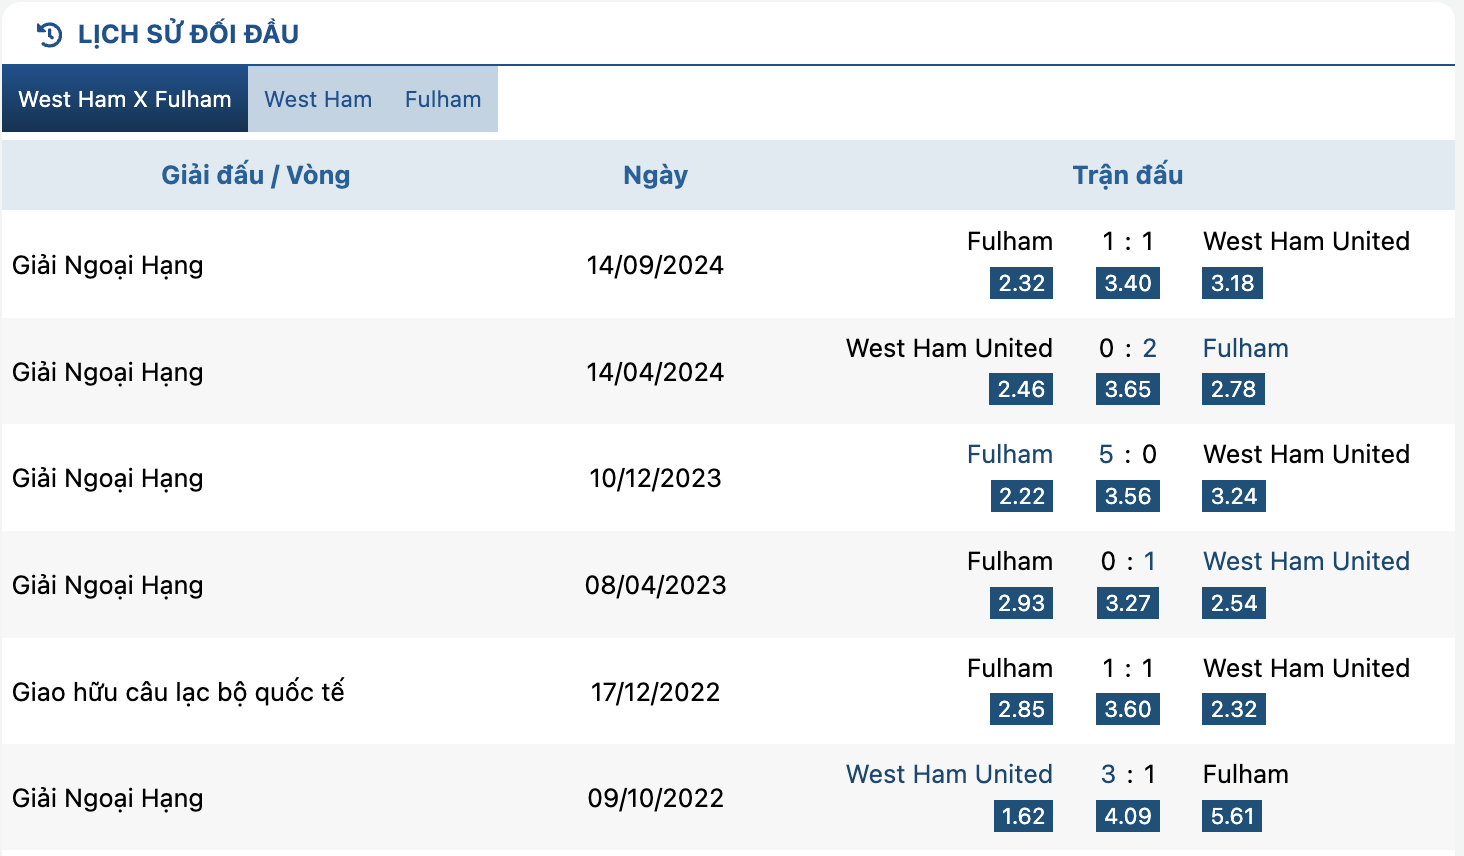Click odds 3.27 badge
This screenshot has height=856, width=1464.
(x=1128, y=603)
